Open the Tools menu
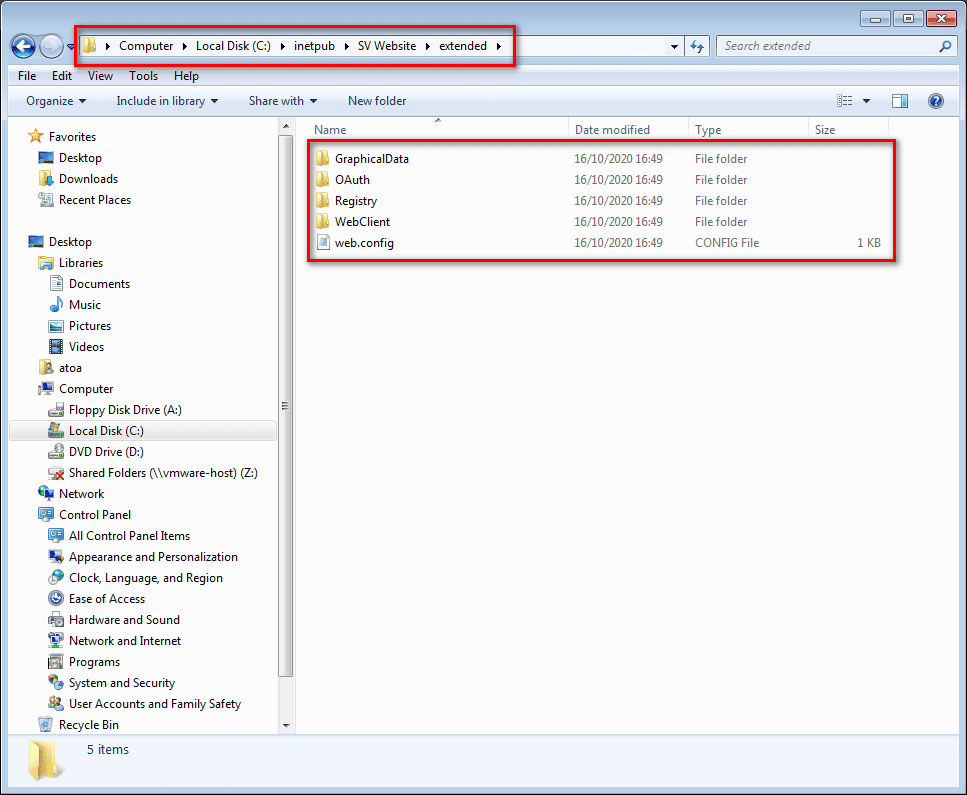Image resolution: width=967 pixels, height=795 pixels. click(143, 76)
